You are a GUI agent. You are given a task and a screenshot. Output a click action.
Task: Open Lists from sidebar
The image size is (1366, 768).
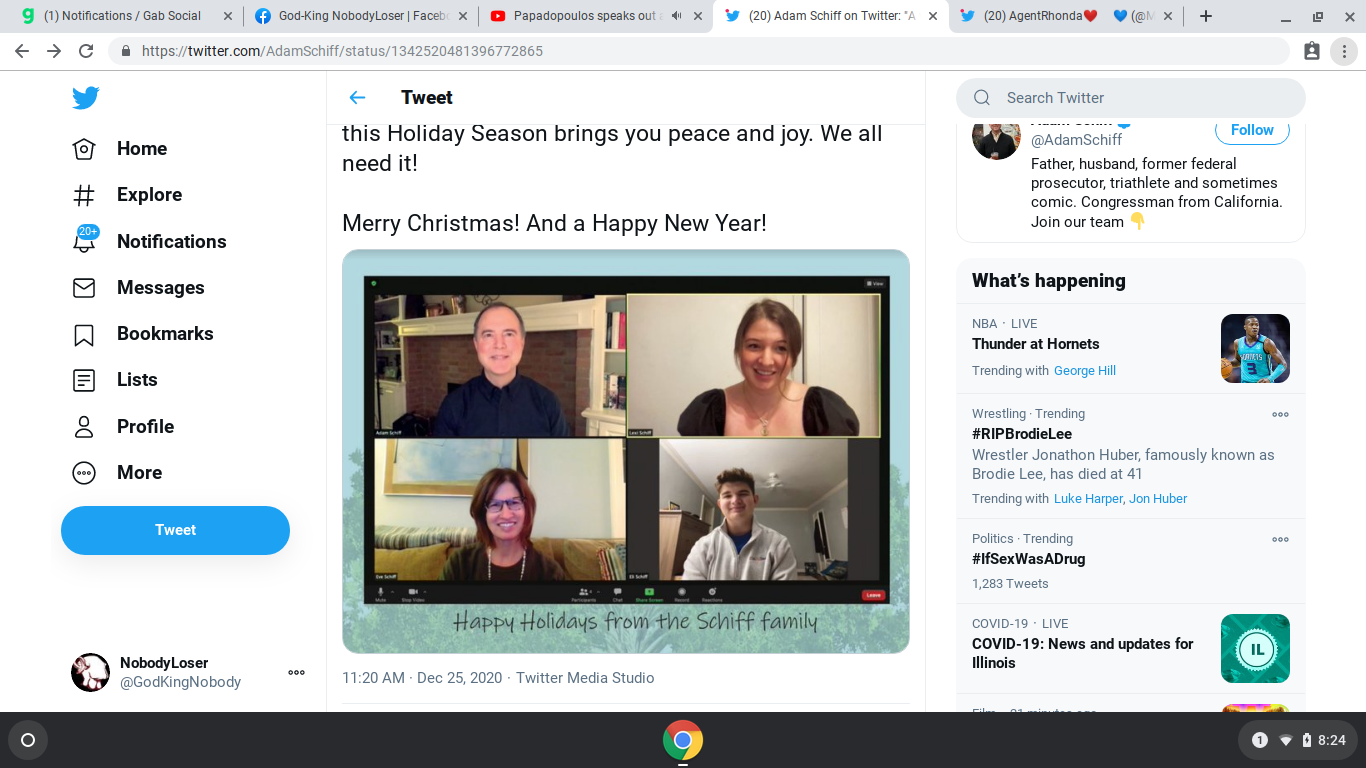[136, 380]
